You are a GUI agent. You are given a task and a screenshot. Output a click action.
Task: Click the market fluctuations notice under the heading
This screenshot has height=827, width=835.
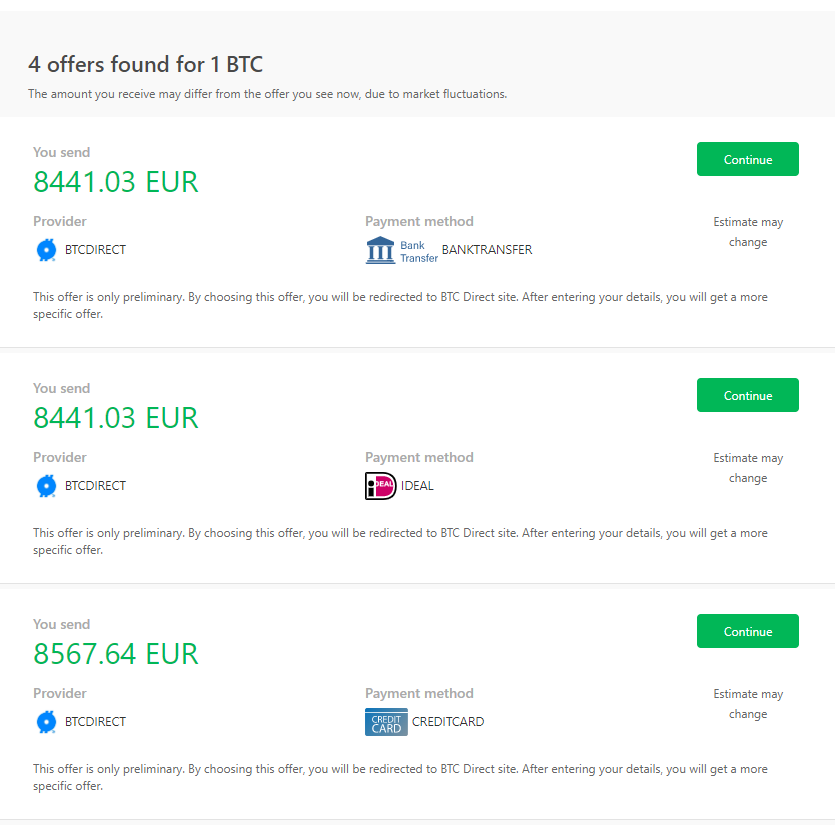click(268, 93)
